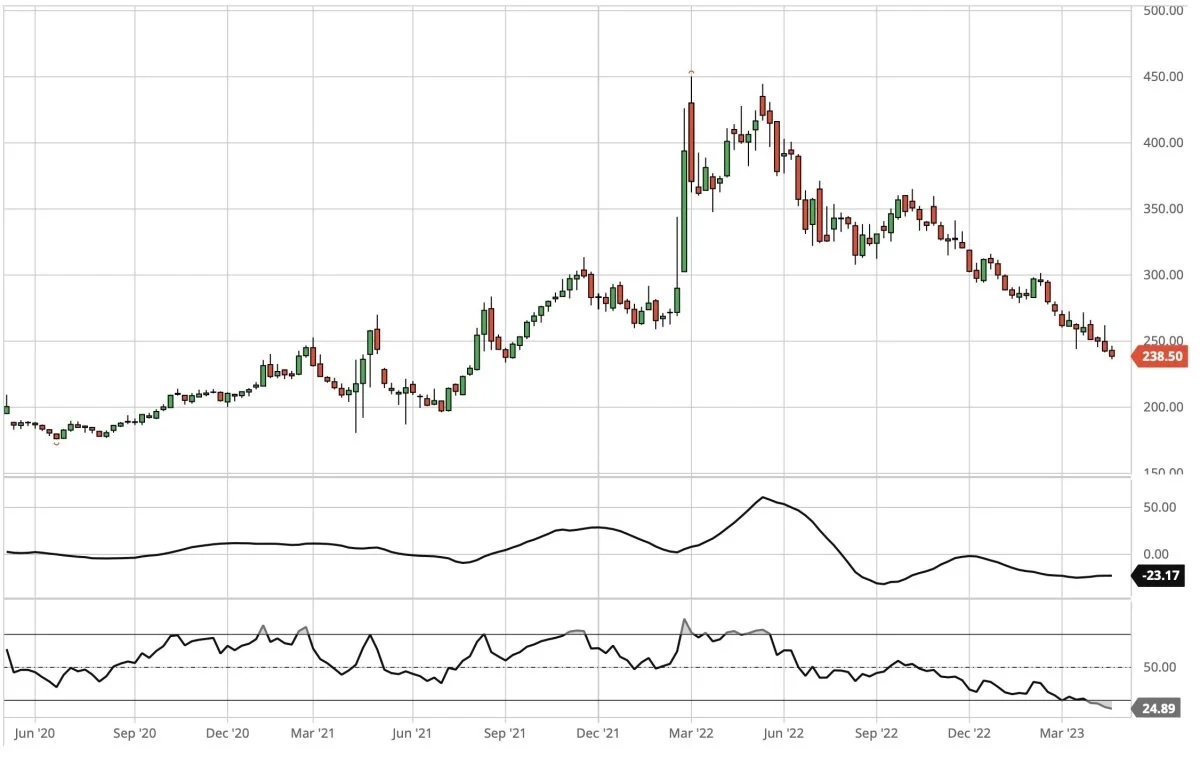The image size is (1200, 758).
Task: Click the 450.00 price axis label
Action: pos(1164,77)
